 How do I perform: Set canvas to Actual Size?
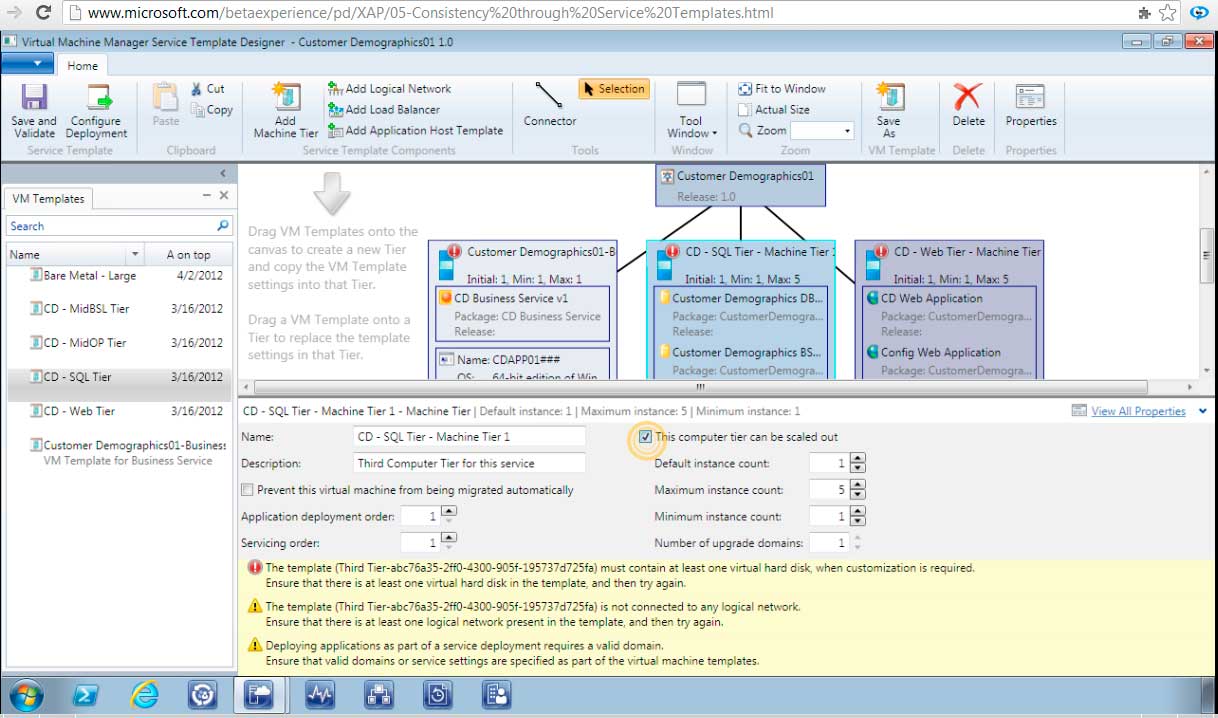774,110
